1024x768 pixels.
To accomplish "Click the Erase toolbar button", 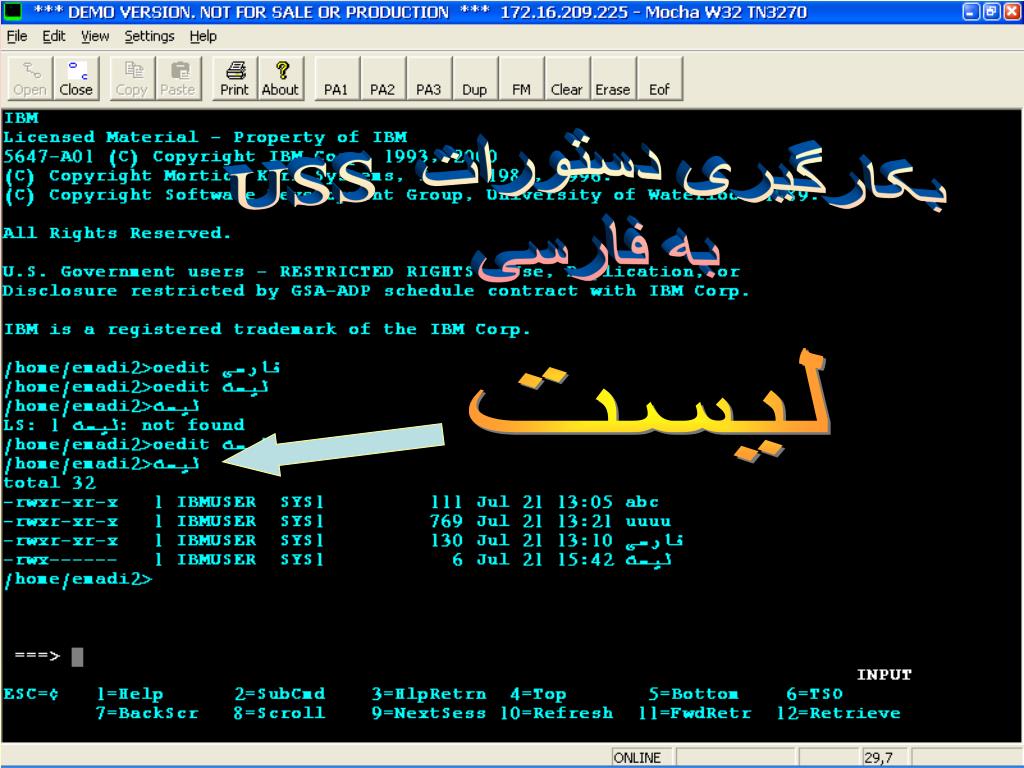I will click(x=613, y=78).
